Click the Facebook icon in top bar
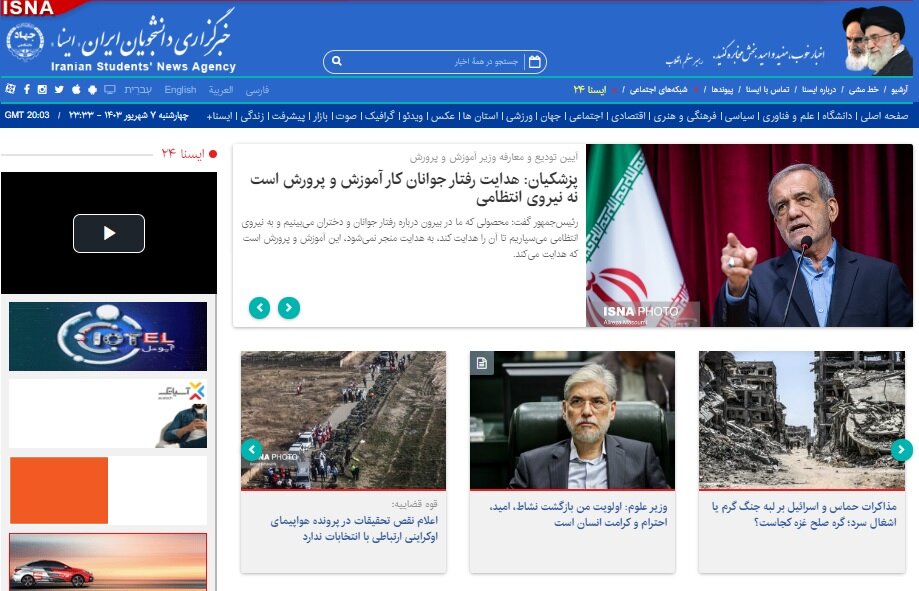The image size is (919, 591). pyautogui.click(x=26, y=90)
